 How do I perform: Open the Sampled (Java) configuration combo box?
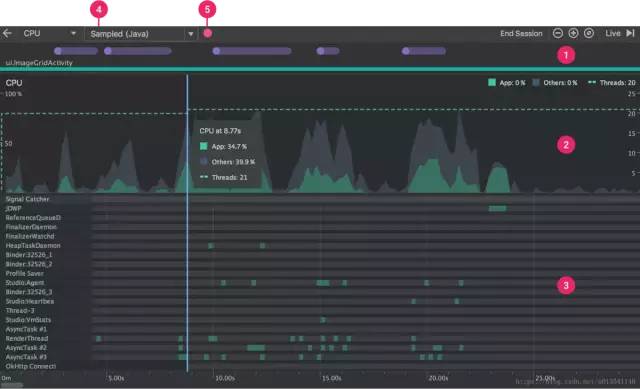point(141,34)
